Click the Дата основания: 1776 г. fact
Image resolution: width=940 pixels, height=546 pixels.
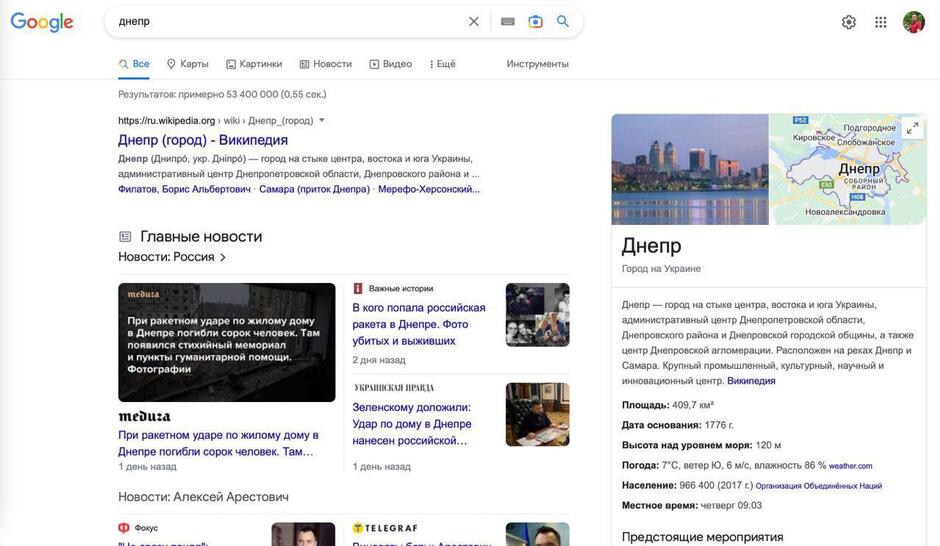coord(677,425)
